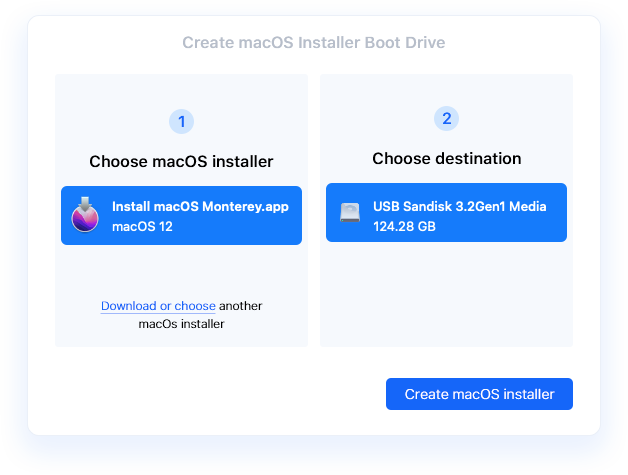
Task: Click the Choose destination heading
Action: (447, 159)
